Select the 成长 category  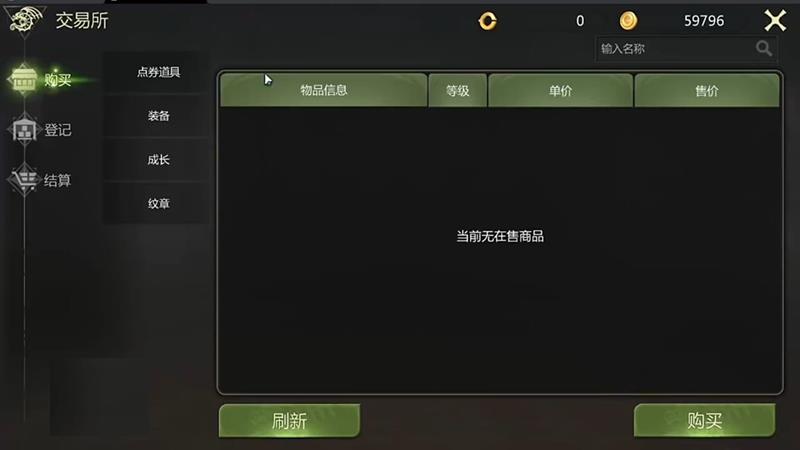tap(158, 160)
